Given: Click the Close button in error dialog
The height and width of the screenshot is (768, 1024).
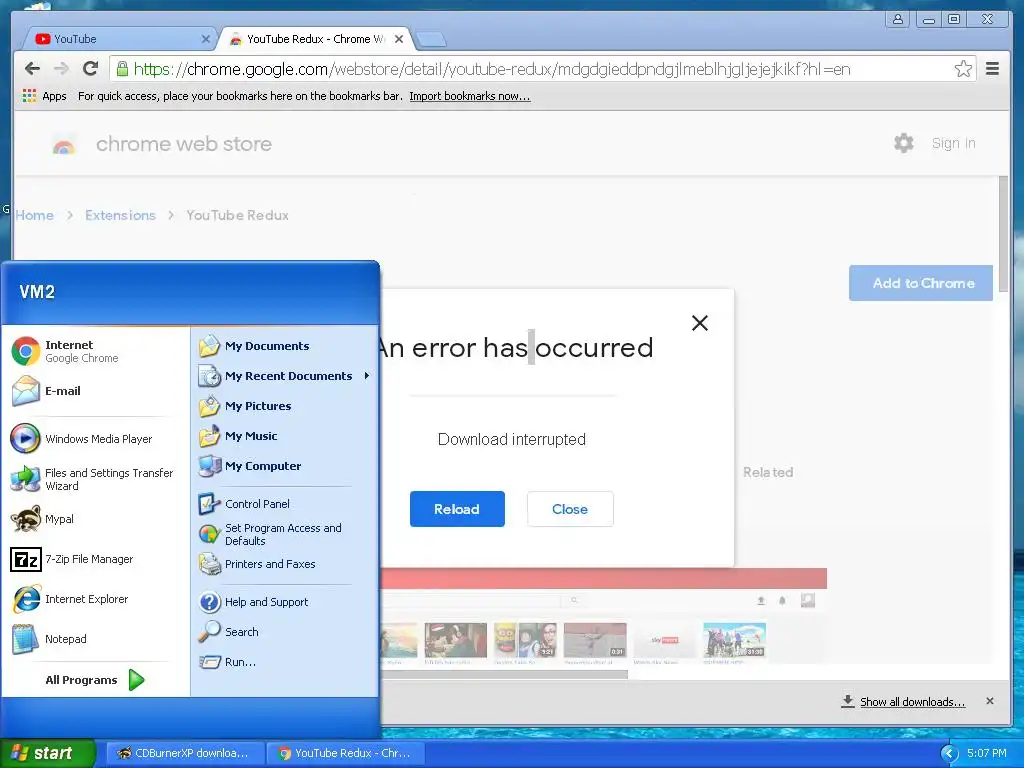Looking at the screenshot, I should 570,509.
